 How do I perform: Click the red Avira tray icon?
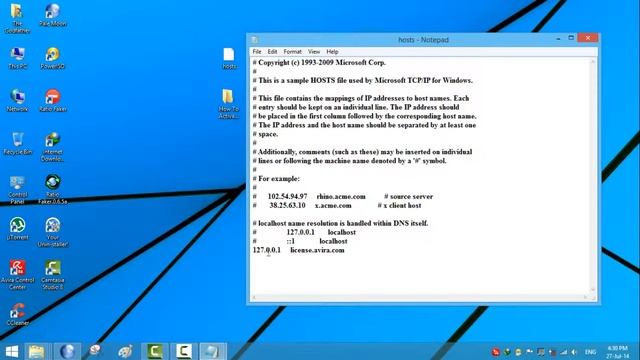(x=496, y=352)
